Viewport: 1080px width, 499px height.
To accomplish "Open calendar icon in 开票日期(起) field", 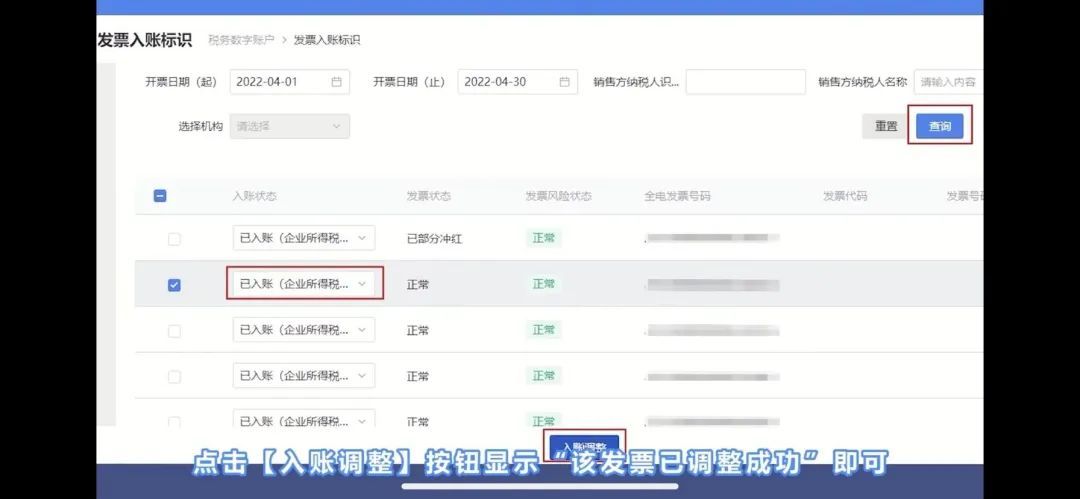I will 336,82.
